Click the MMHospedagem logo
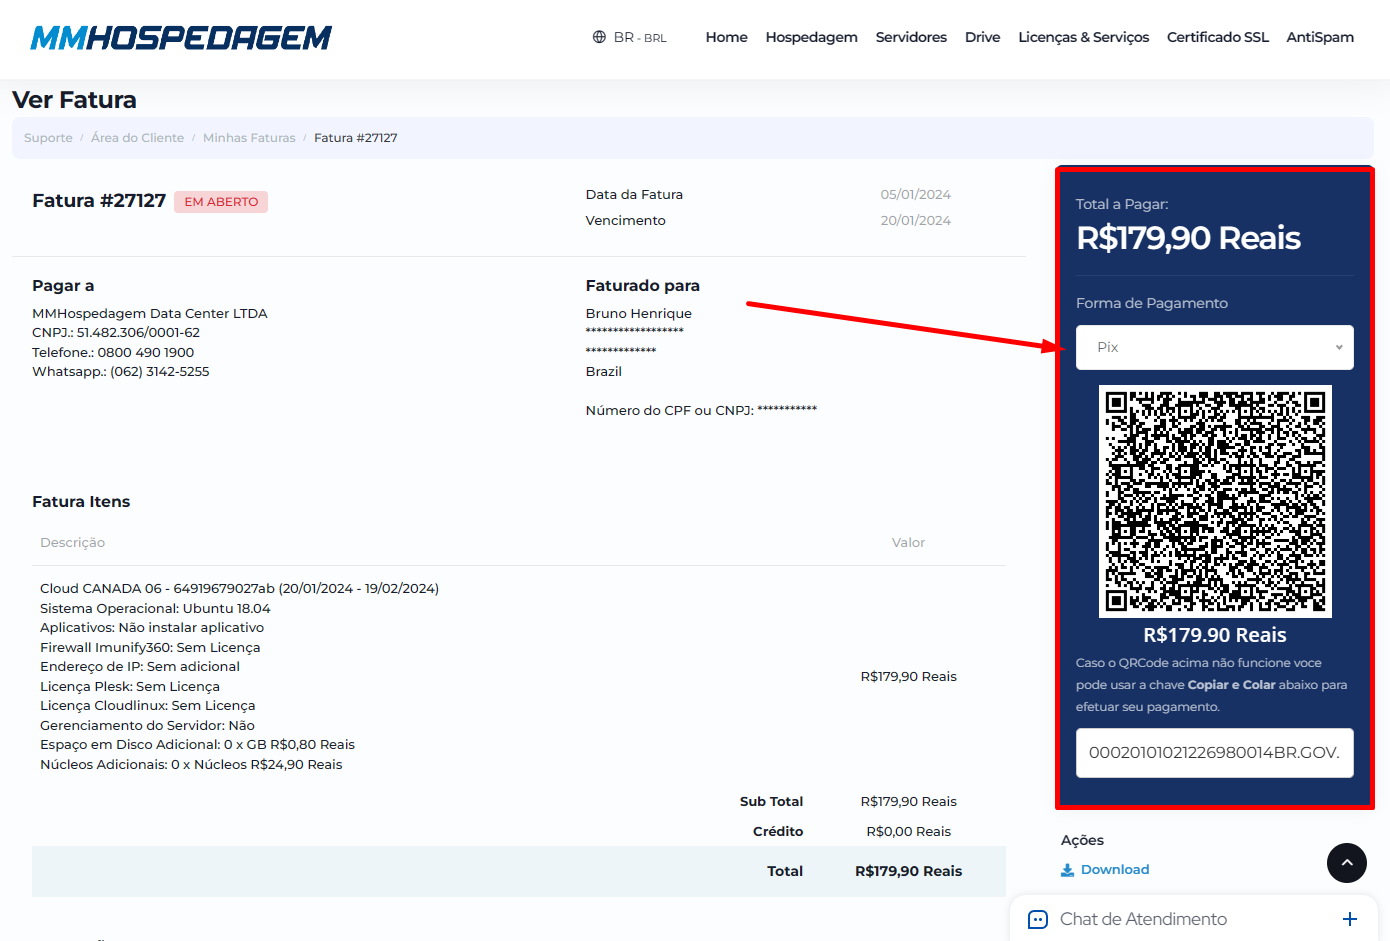The image size is (1390, 941). (181, 38)
